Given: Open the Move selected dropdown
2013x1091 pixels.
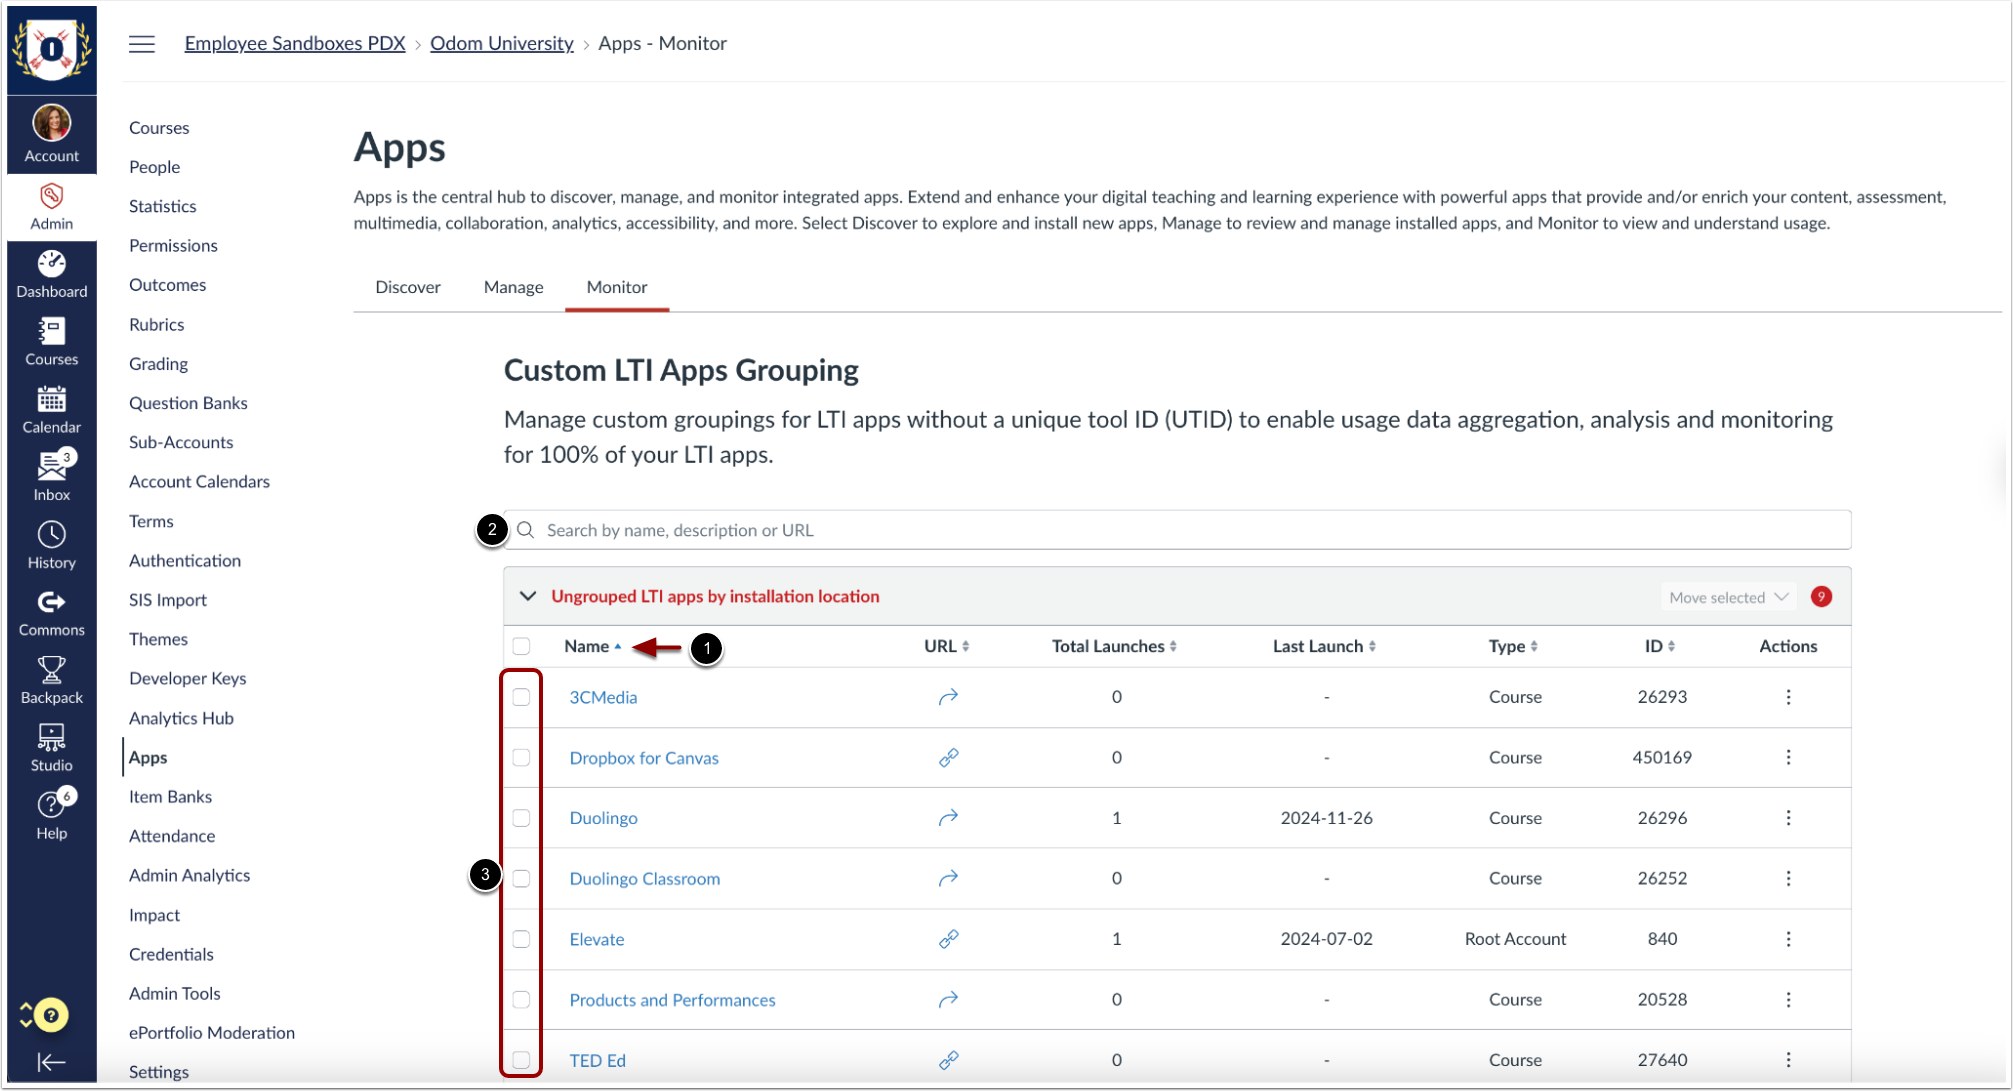Looking at the screenshot, I should [1728, 596].
